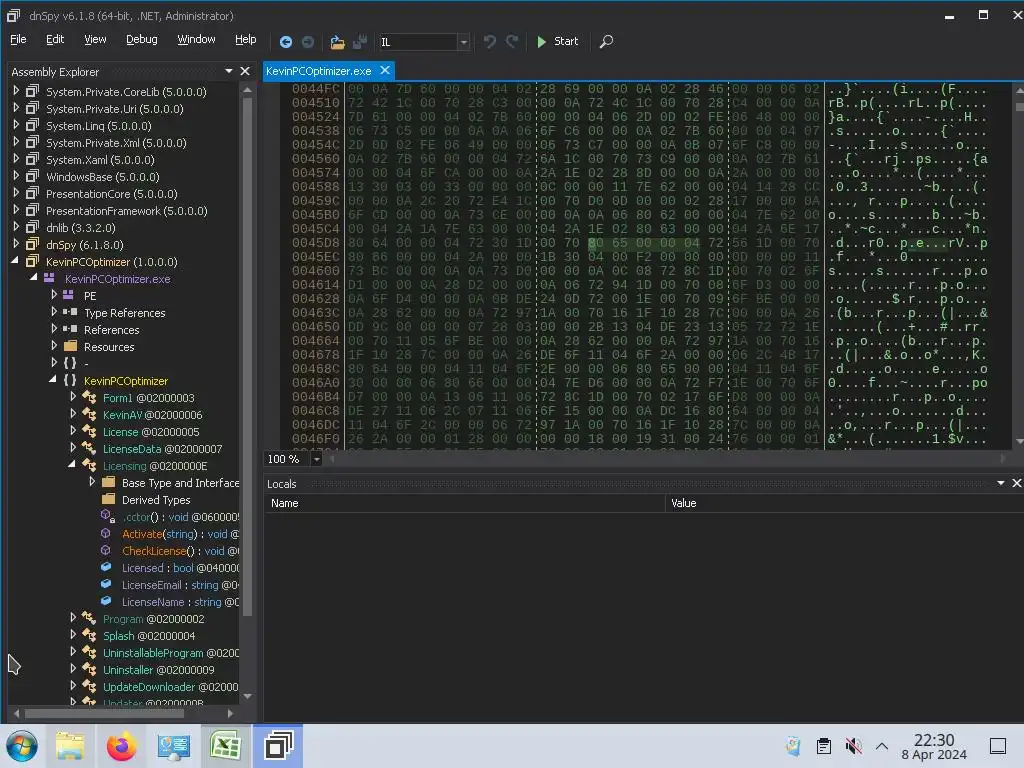Close the Locals panel
The height and width of the screenshot is (768, 1024).
[1016, 483]
